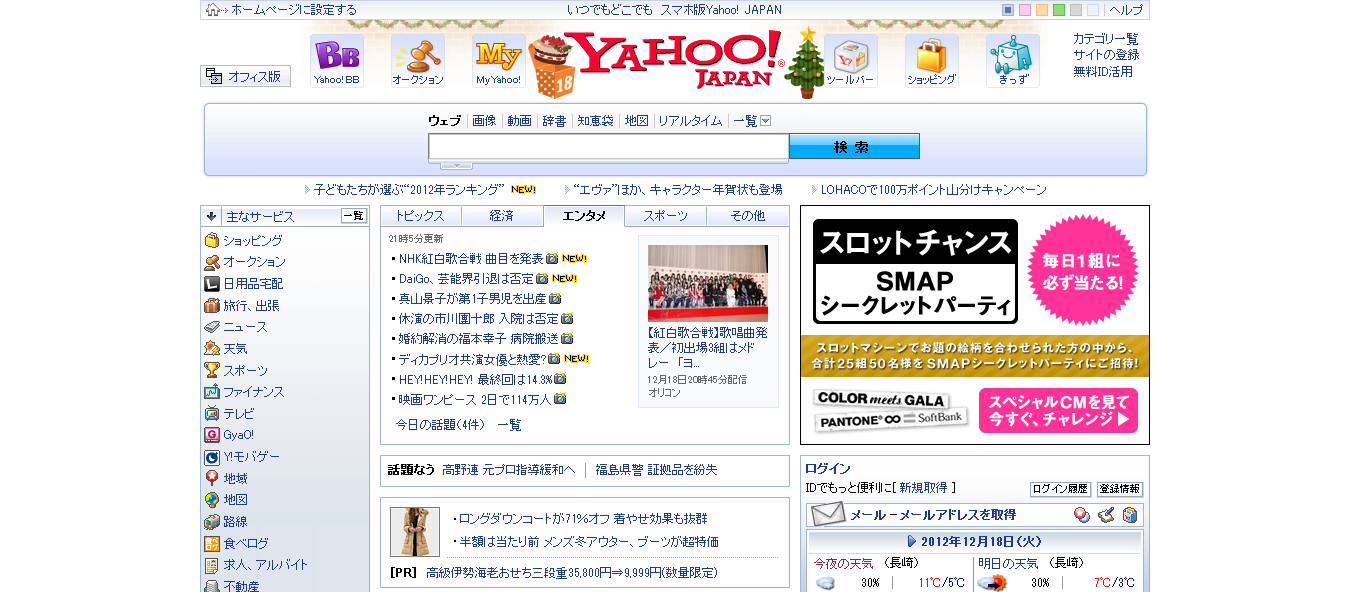Screen dimensions: 1349x592
Task: Open the DaiGo、芸能界引退は否定 headline
Action: click(466, 278)
